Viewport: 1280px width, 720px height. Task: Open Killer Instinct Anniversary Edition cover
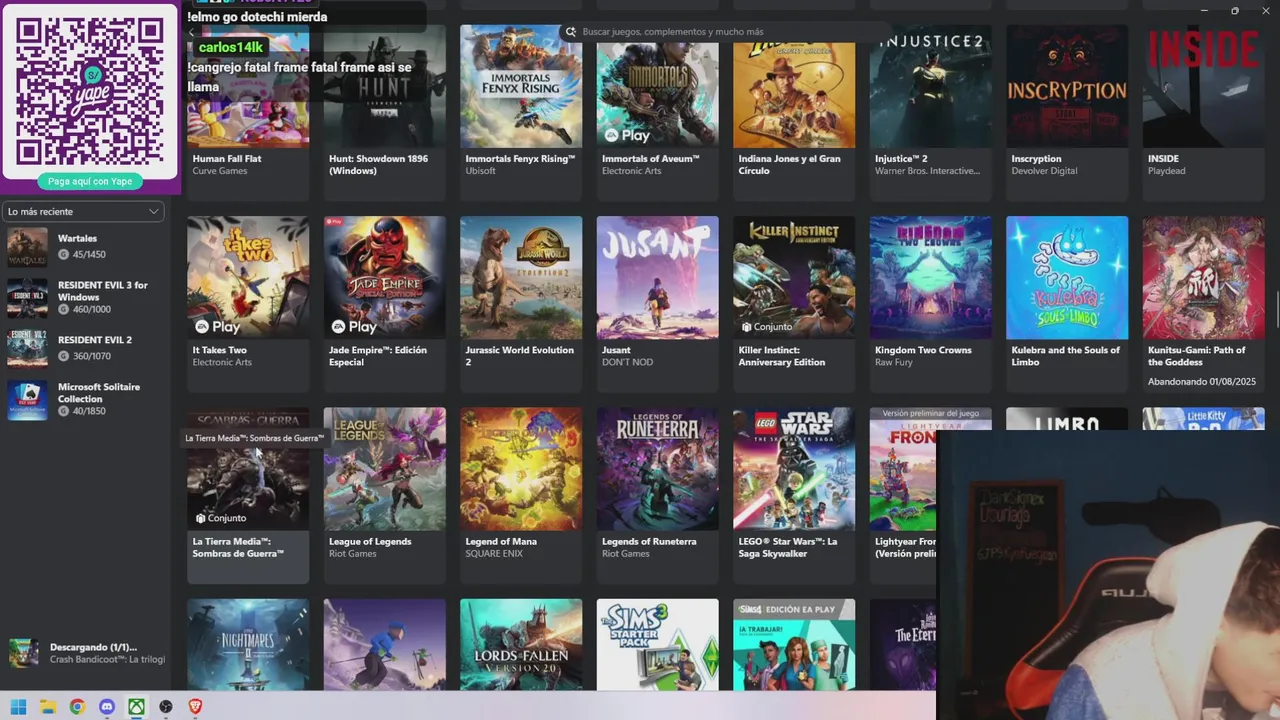pyautogui.click(x=794, y=278)
